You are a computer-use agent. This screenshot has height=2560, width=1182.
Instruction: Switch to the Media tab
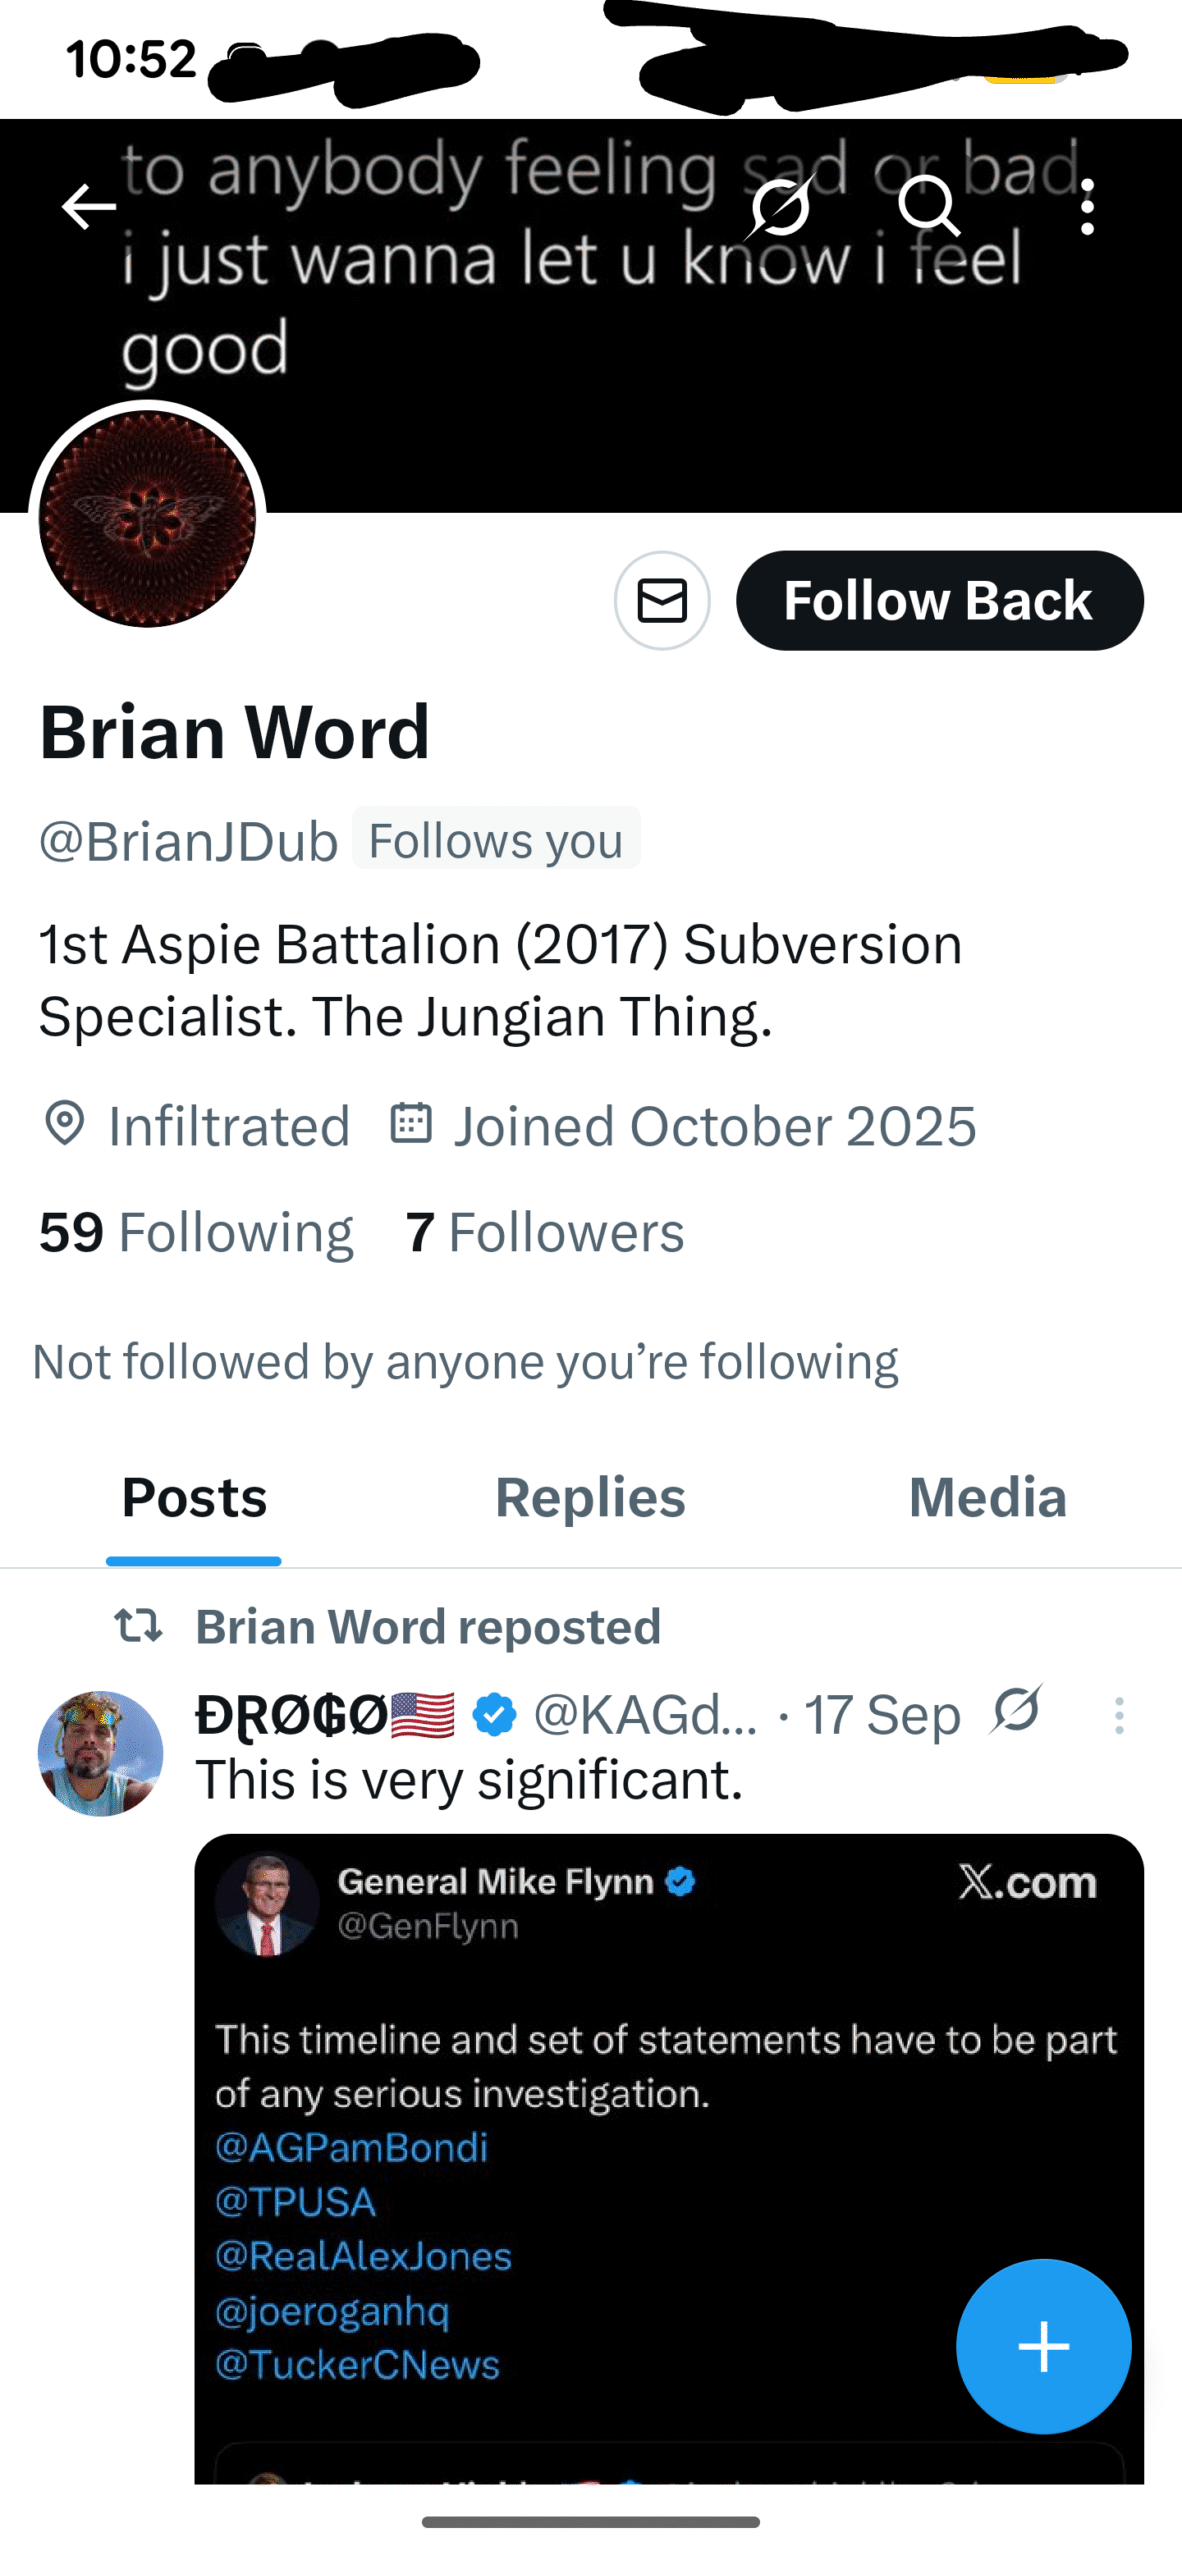click(987, 1497)
